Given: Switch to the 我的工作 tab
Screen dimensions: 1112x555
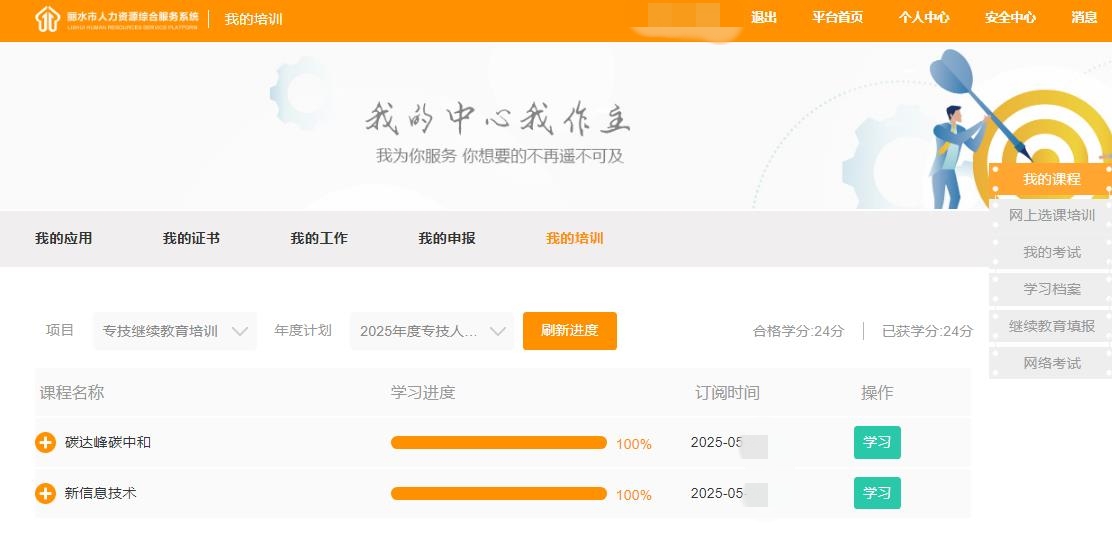Looking at the screenshot, I should (319, 238).
